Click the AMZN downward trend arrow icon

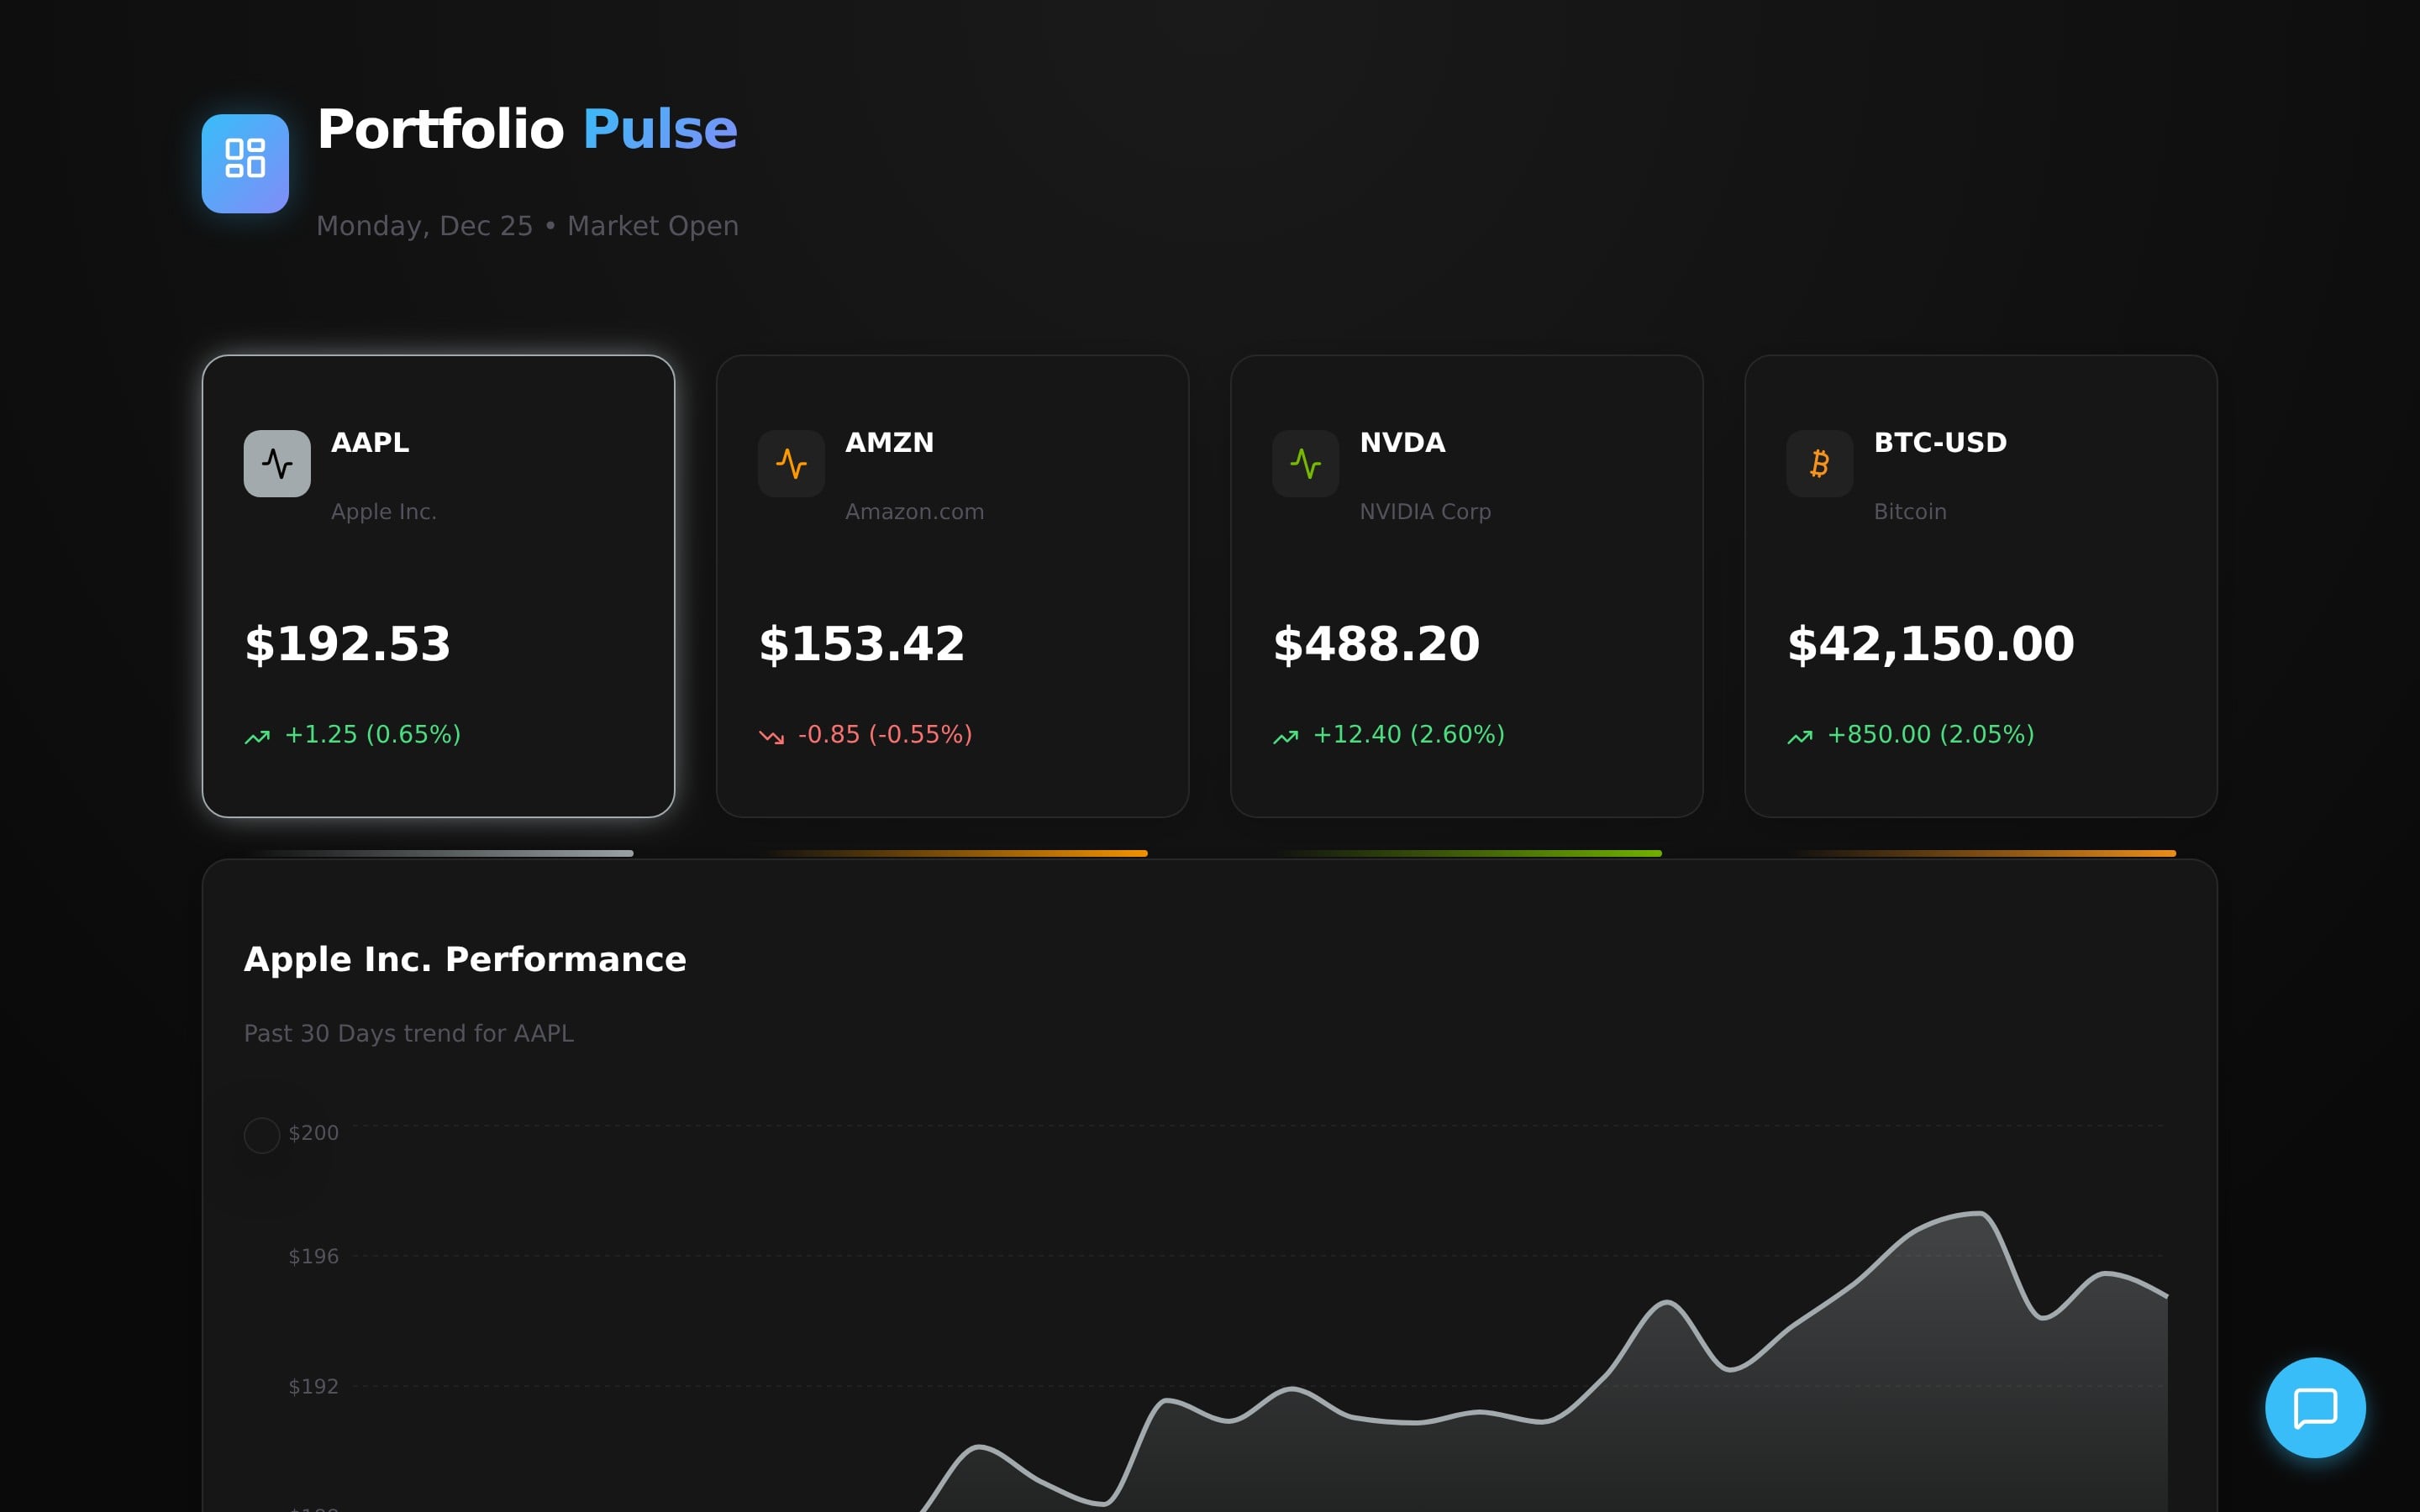coord(771,737)
